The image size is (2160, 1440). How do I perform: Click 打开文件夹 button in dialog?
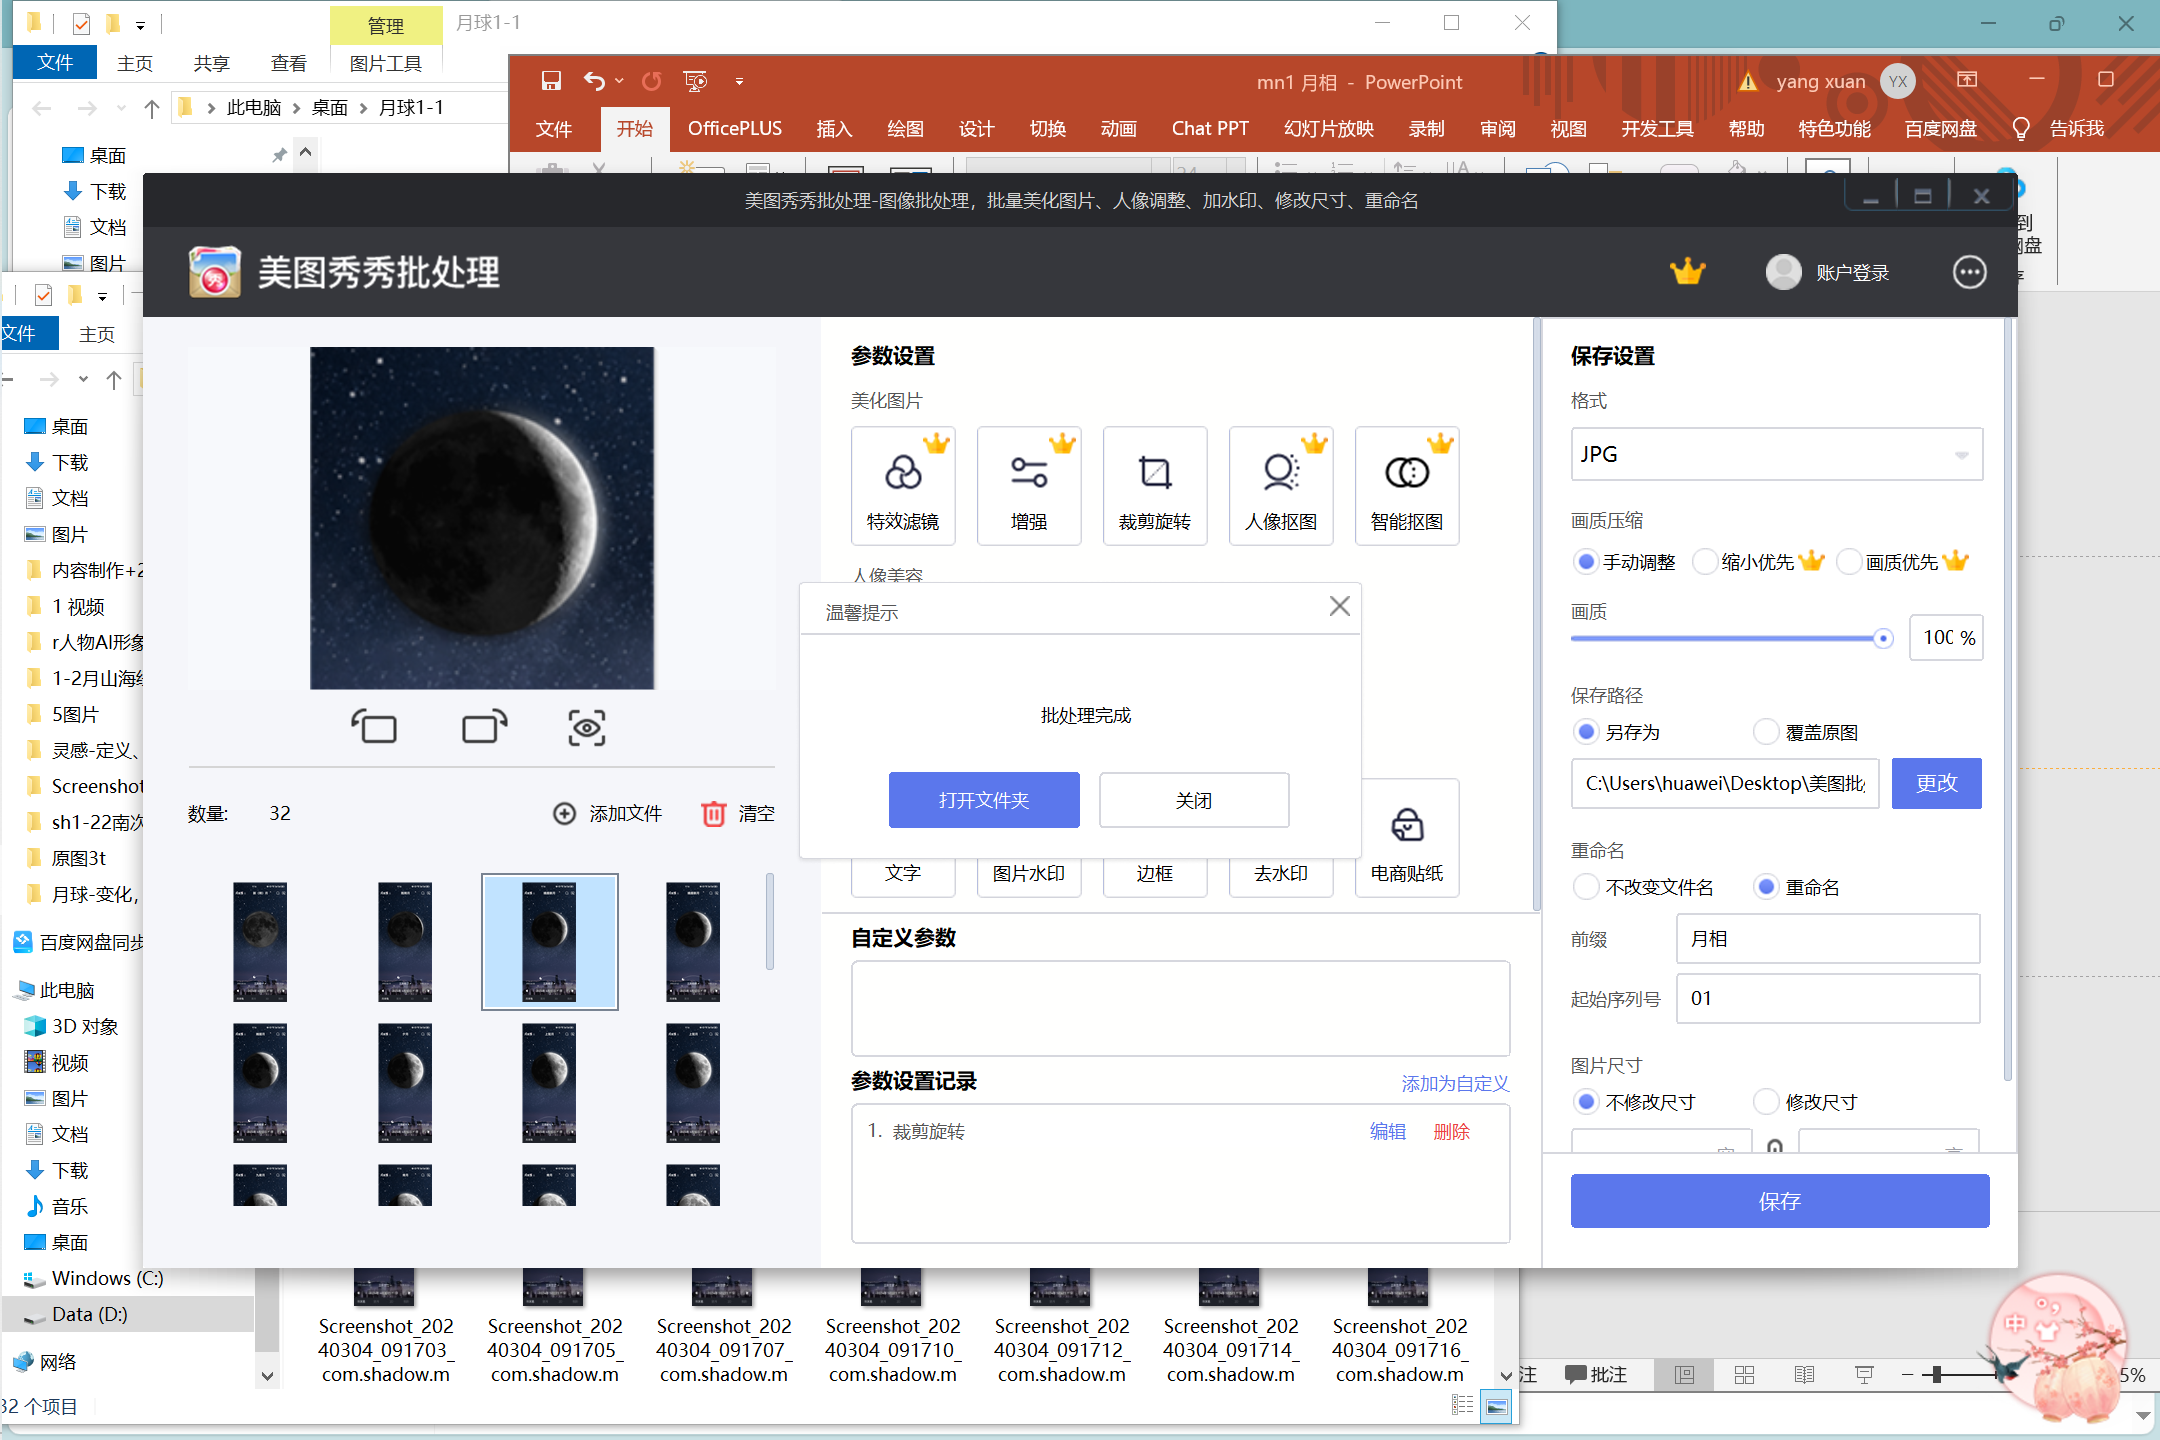tap(983, 800)
